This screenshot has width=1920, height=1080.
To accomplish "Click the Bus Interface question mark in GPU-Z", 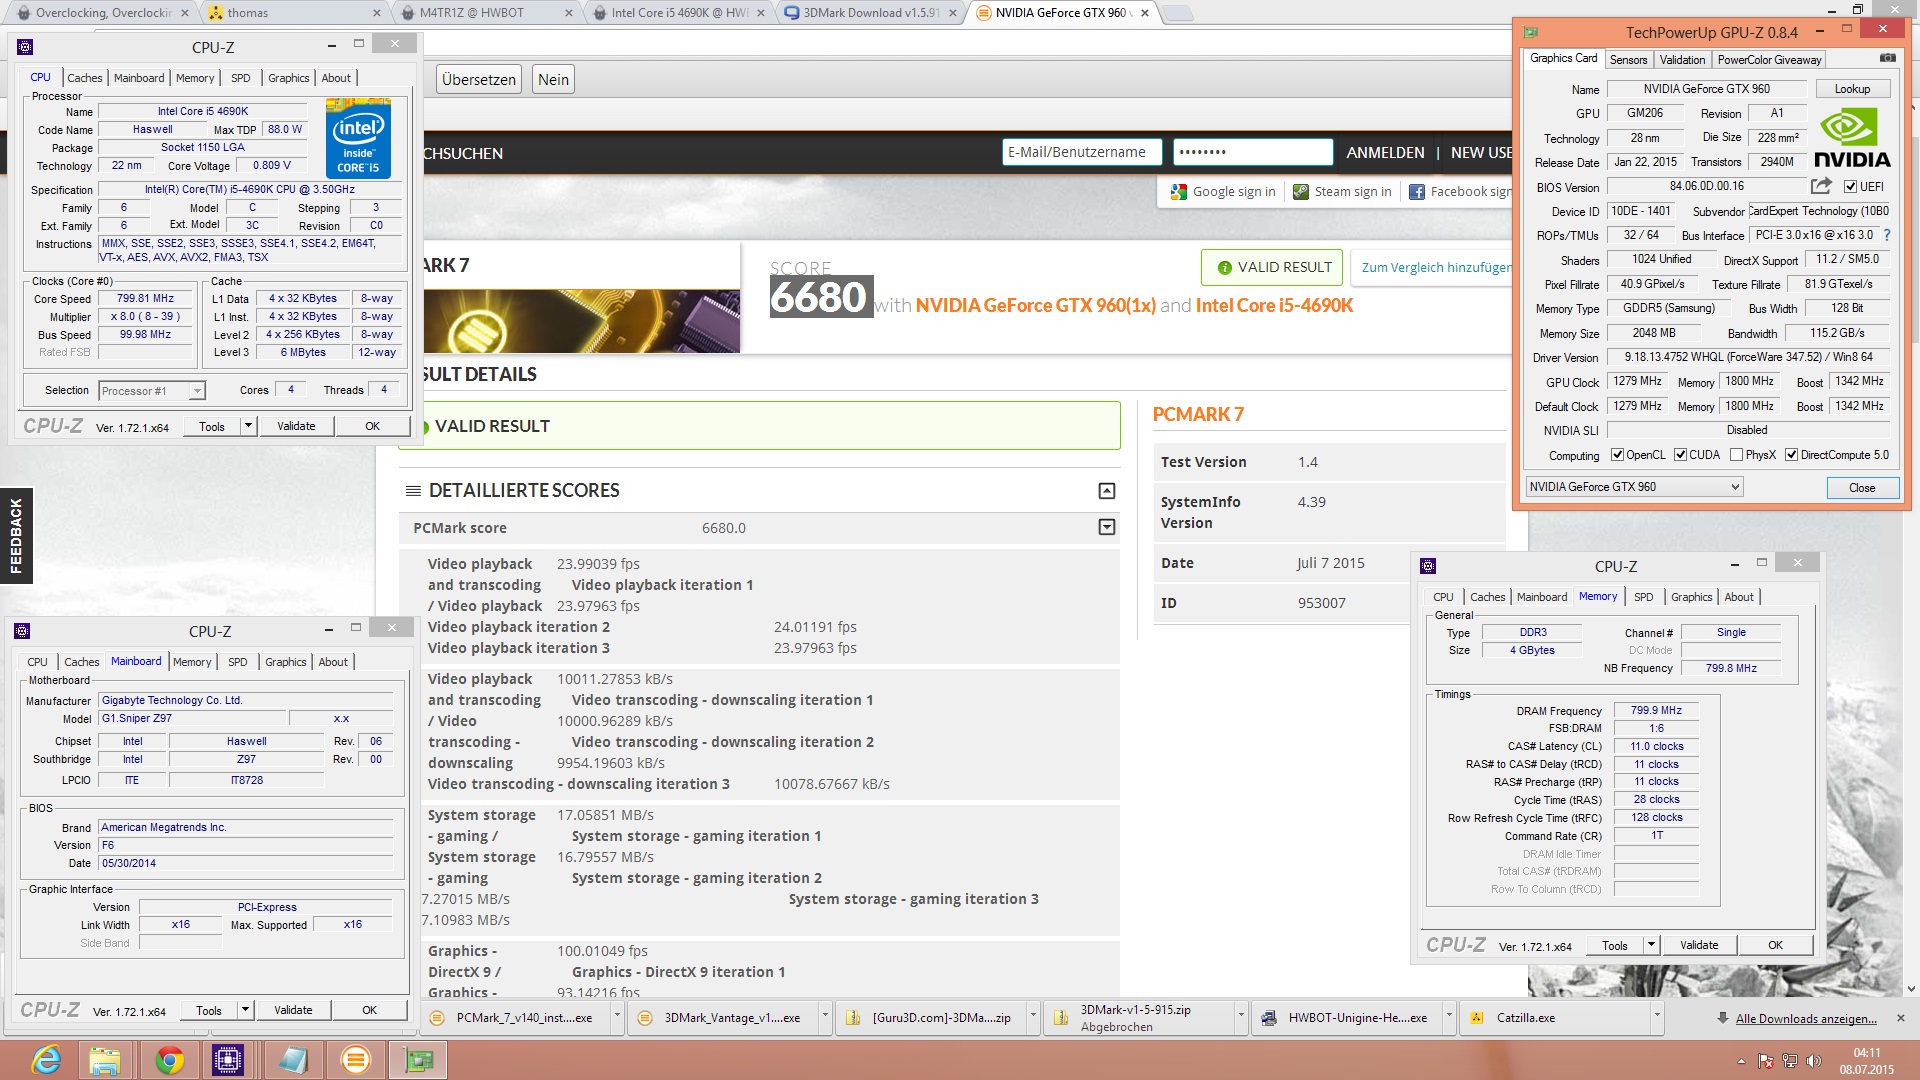I will pos(1887,235).
